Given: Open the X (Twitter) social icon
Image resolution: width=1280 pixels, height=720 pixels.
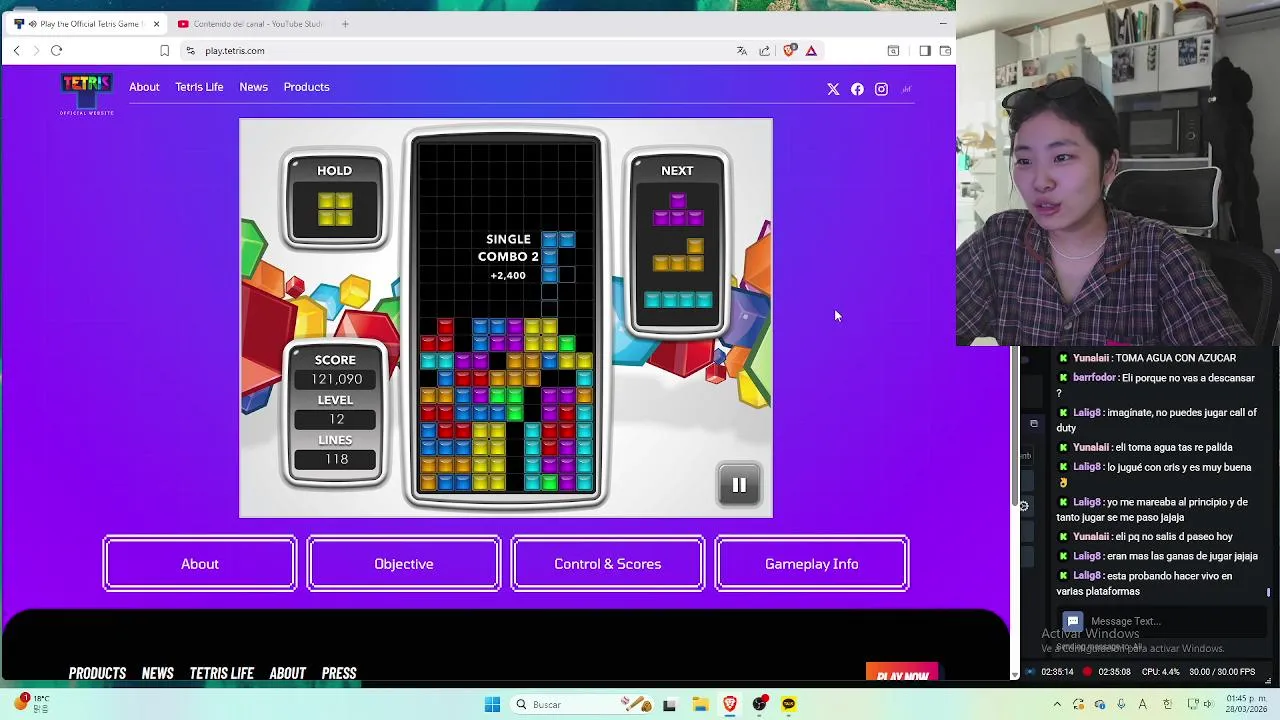Looking at the screenshot, I should click(833, 89).
